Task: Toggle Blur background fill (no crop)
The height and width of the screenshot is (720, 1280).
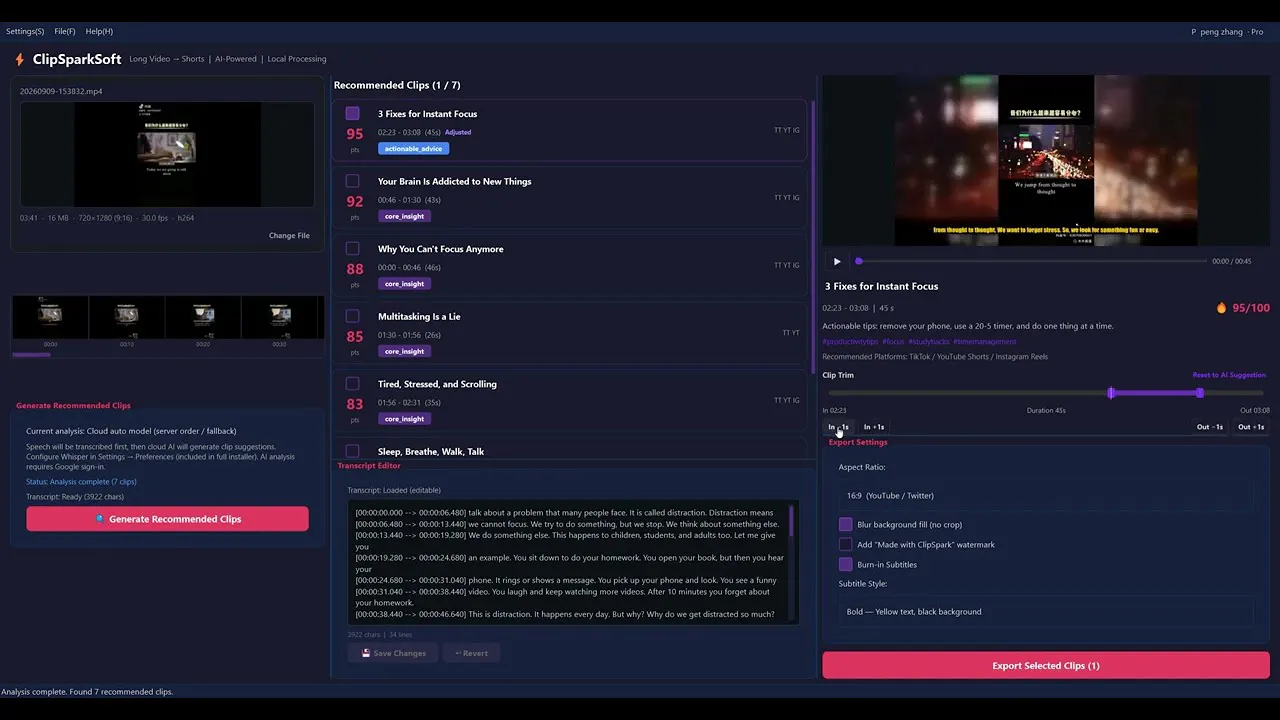Action: 845,524
